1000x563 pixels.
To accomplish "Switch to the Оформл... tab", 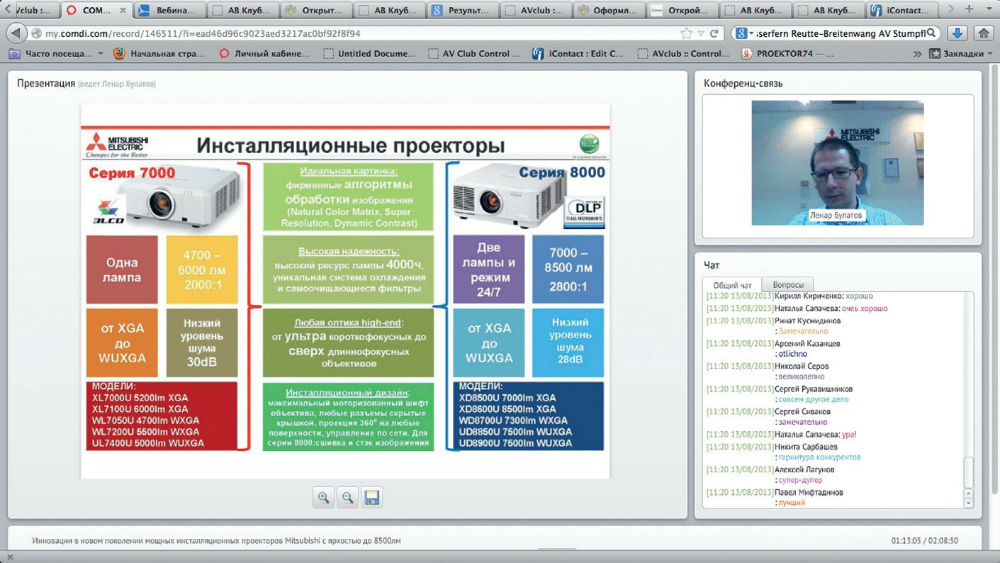I will click(609, 10).
